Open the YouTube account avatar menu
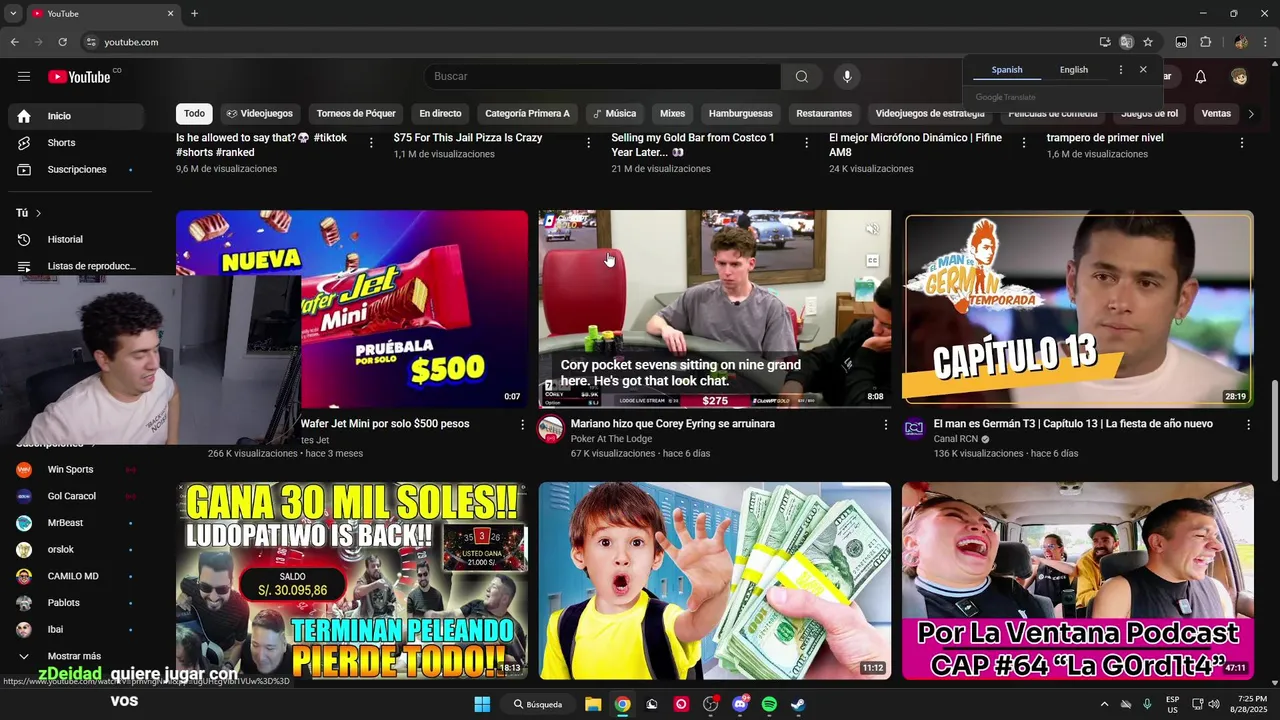Viewport: 1280px width, 720px height. [1239, 77]
